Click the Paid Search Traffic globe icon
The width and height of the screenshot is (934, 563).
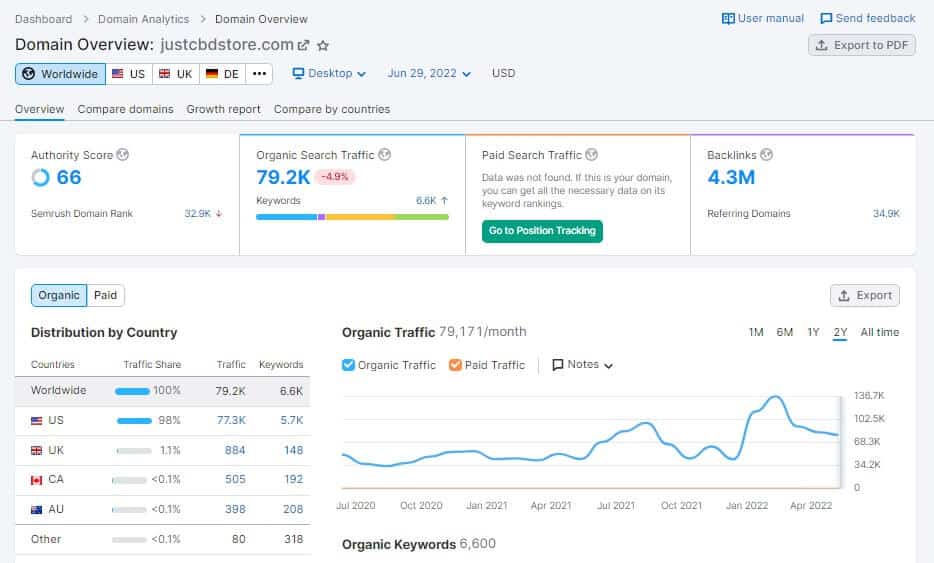point(591,155)
